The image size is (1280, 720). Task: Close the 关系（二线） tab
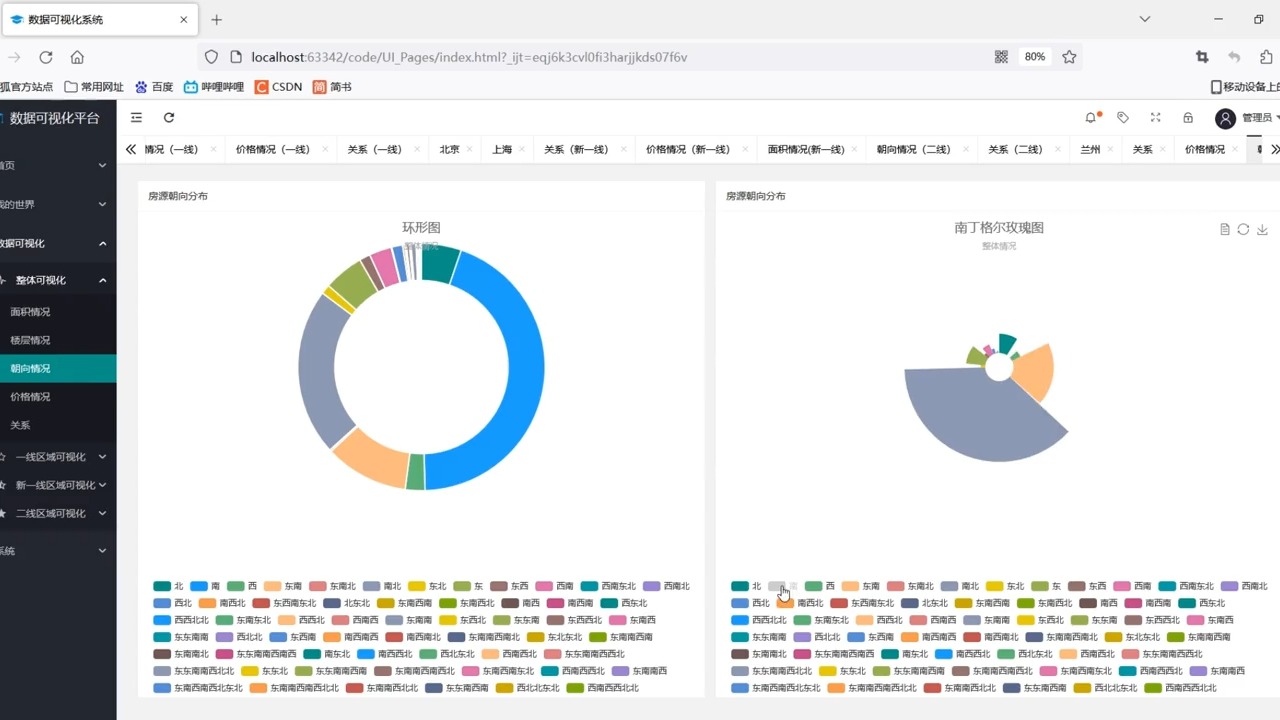[1056, 150]
